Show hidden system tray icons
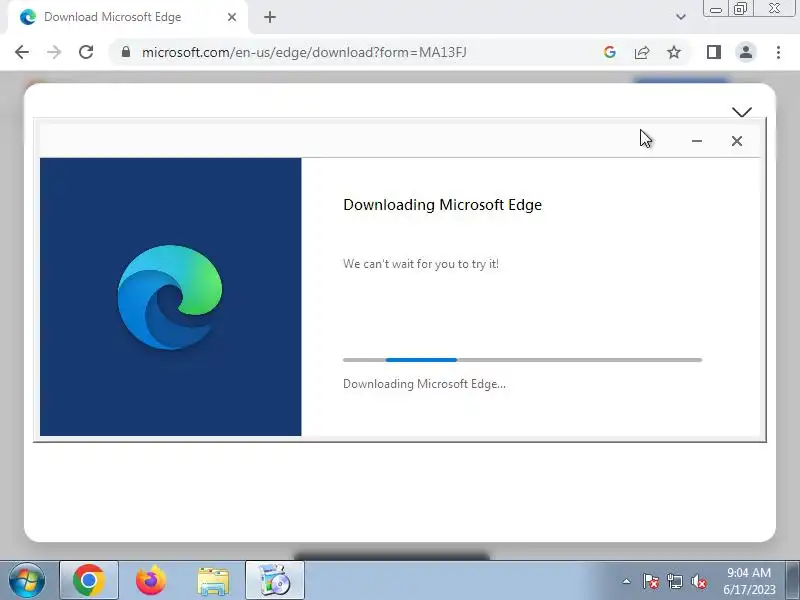The height and width of the screenshot is (600, 800). pyautogui.click(x=626, y=581)
